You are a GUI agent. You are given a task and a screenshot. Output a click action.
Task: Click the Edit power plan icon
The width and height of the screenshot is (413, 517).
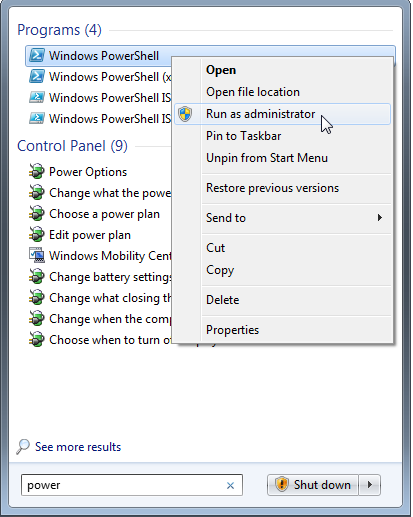pyautogui.click(x=36, y=235)
